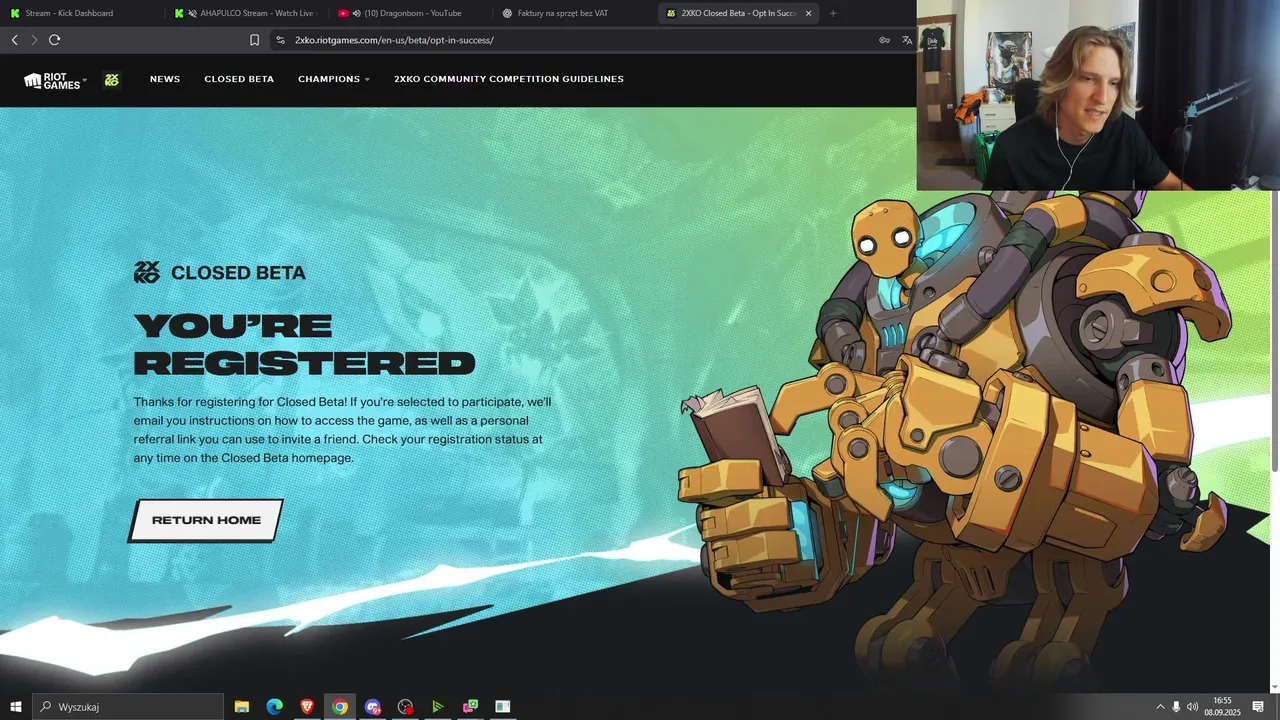Image resolution: width=1280 pixels, height=720 pixels.
Task: Open the NEWS menu item
Action: (165, 79)
